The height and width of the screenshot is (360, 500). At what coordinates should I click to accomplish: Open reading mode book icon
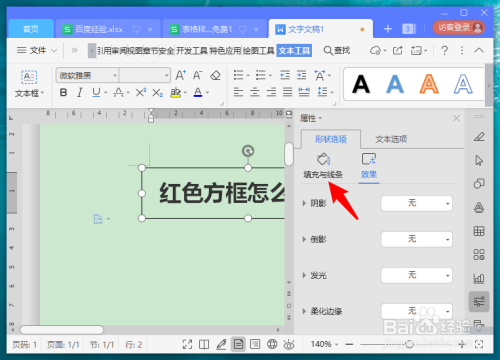click(x=204, y=344)
